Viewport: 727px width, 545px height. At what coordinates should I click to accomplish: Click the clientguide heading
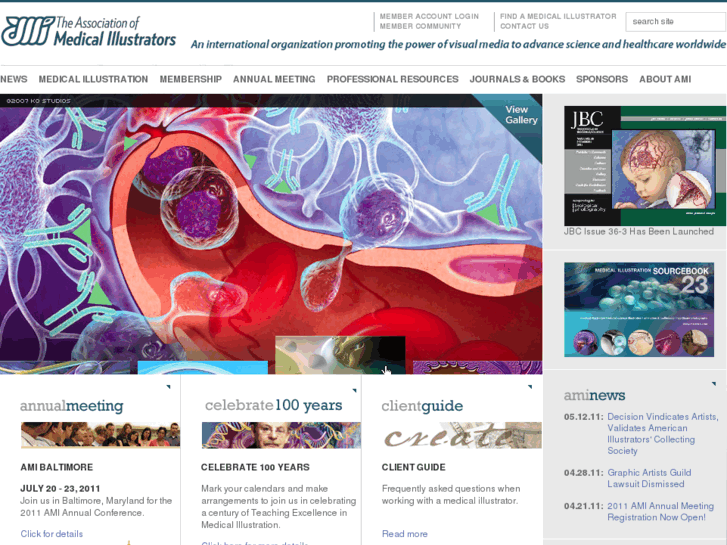tap(422, 406)
